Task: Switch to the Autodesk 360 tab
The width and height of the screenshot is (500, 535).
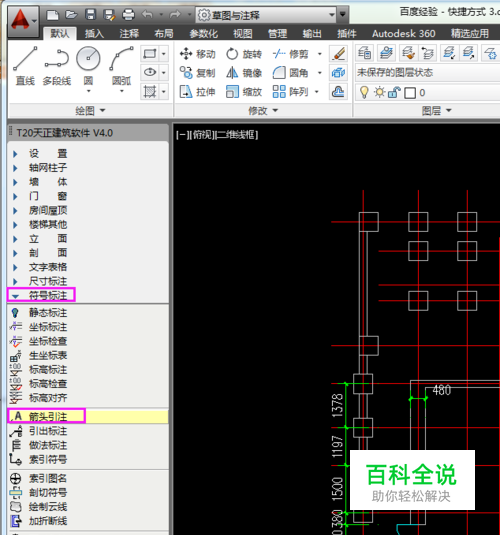Action: (x=403, y=33)
